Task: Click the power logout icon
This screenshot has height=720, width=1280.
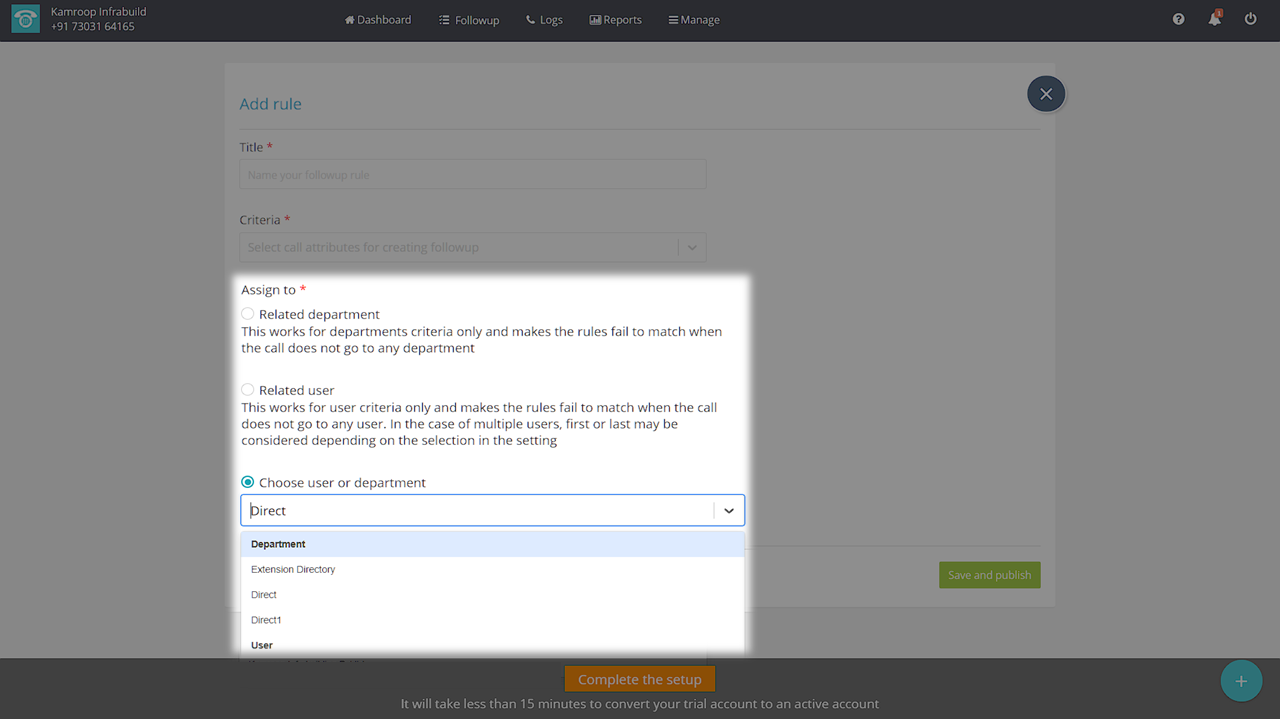Action: click(x=1250, y=20)
